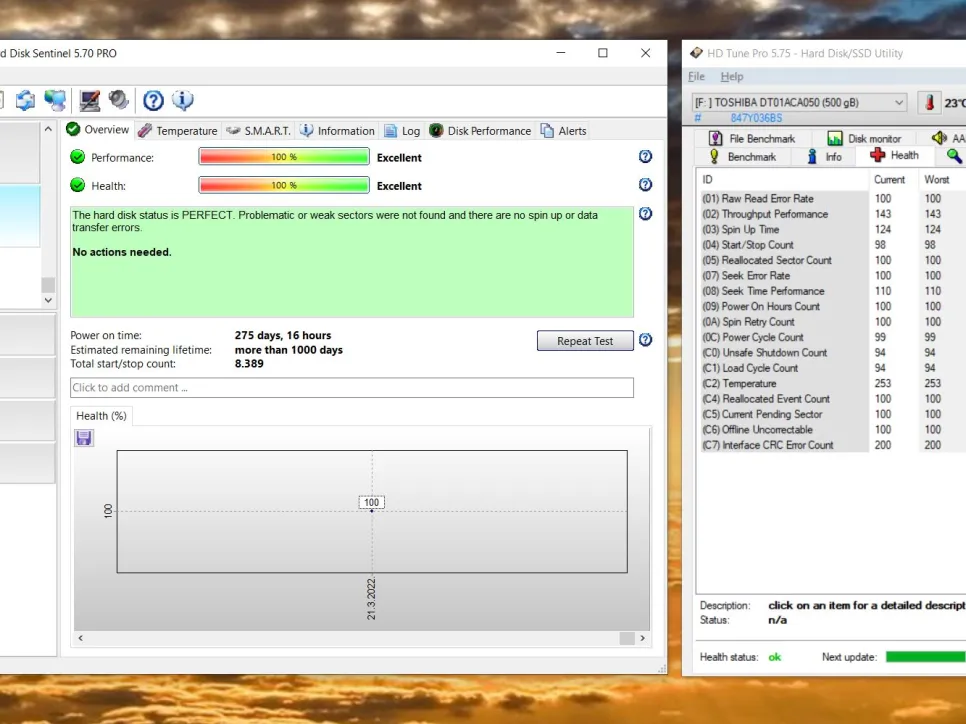Open the configuration monitor-with-pen icon
Viewport: 966px width, 724px height.
(90, 100)
